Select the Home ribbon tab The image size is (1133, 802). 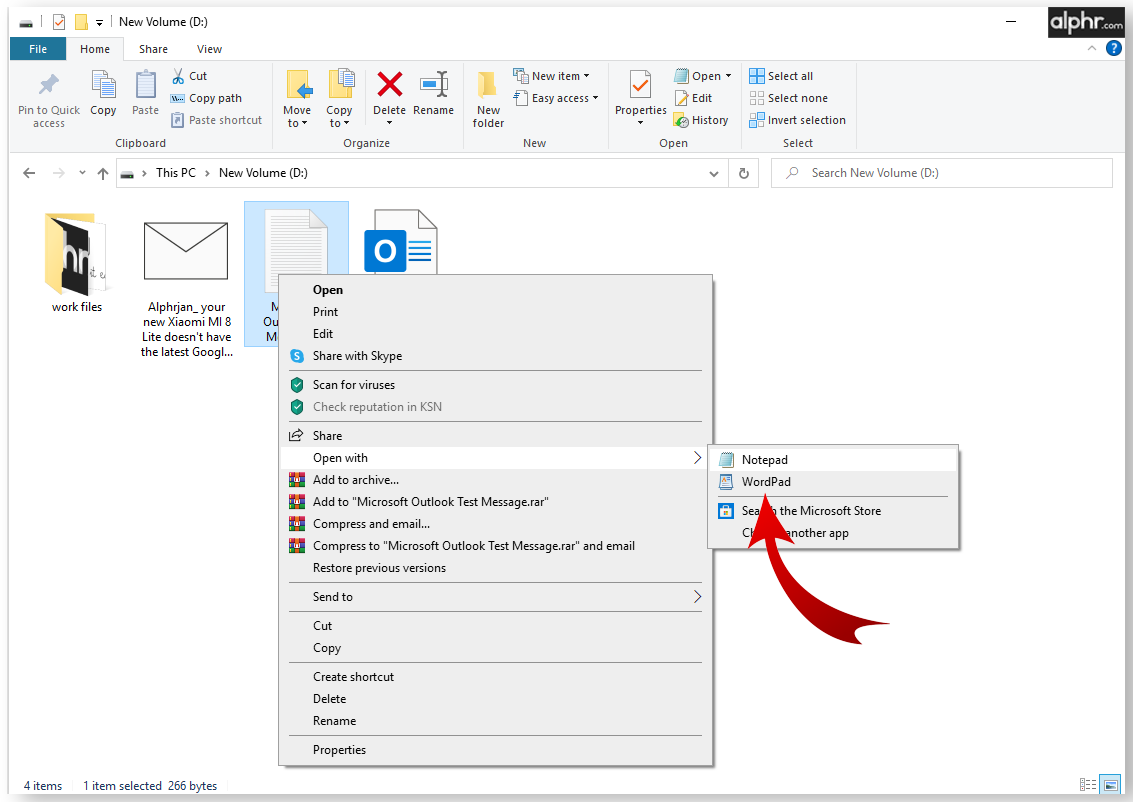[95, 49]
